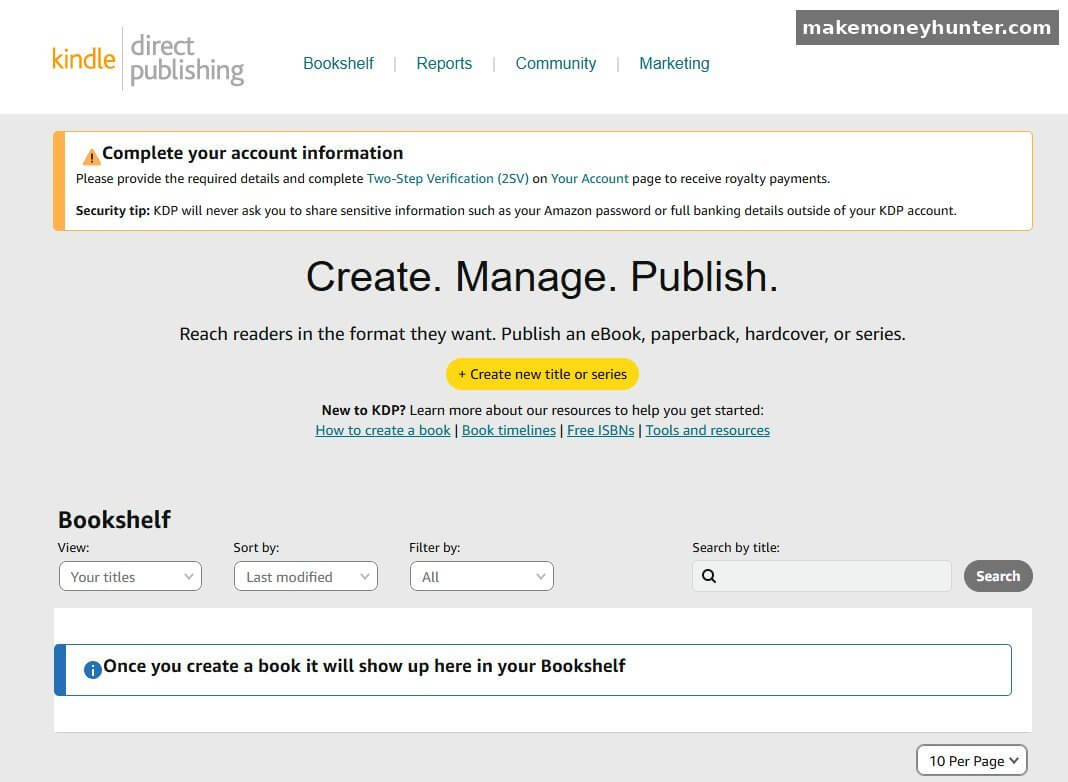Focus the Search by title input field
The height and width of the screenshot is (782, 1068).
821,576
